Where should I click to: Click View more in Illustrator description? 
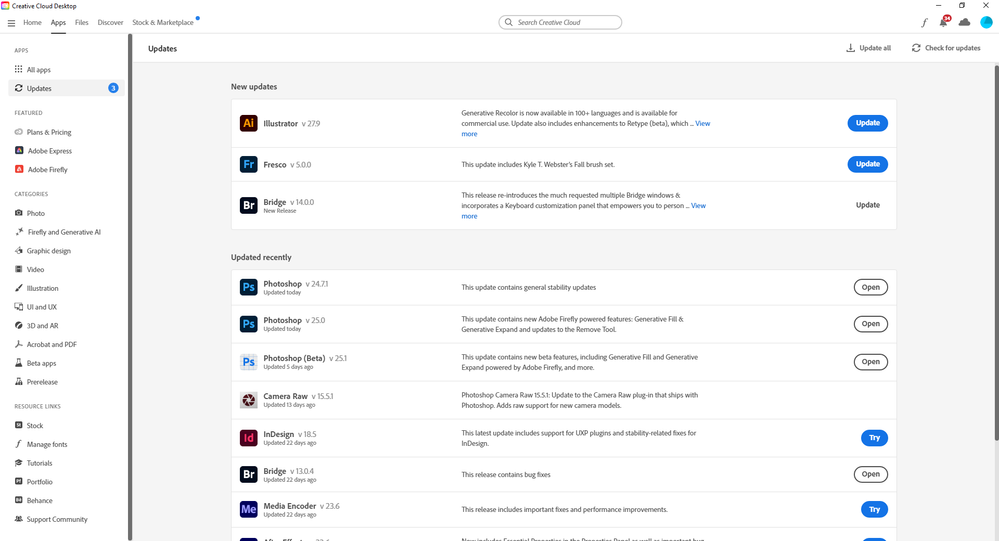[x=702, y=124]
